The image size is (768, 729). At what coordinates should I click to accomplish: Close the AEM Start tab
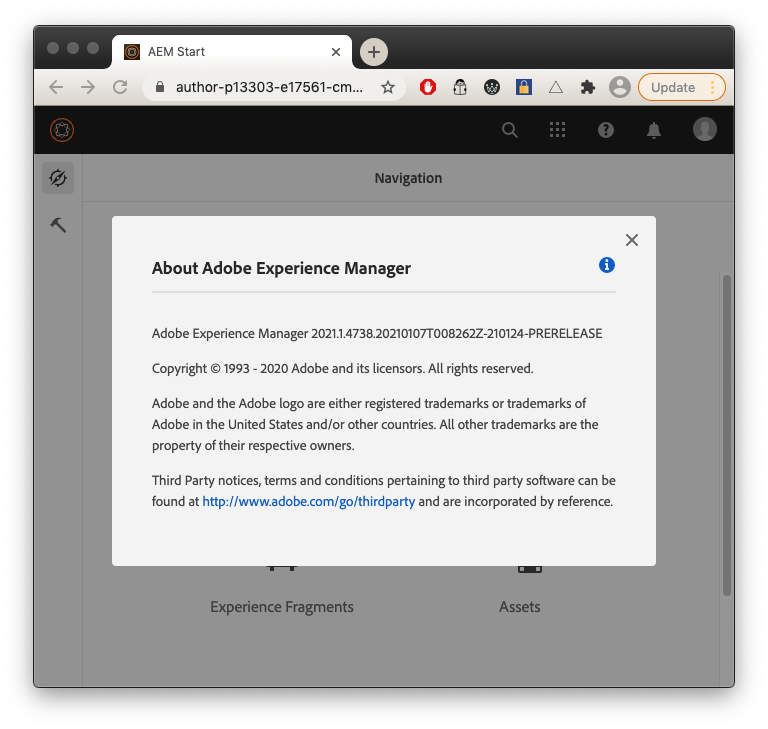336,52
